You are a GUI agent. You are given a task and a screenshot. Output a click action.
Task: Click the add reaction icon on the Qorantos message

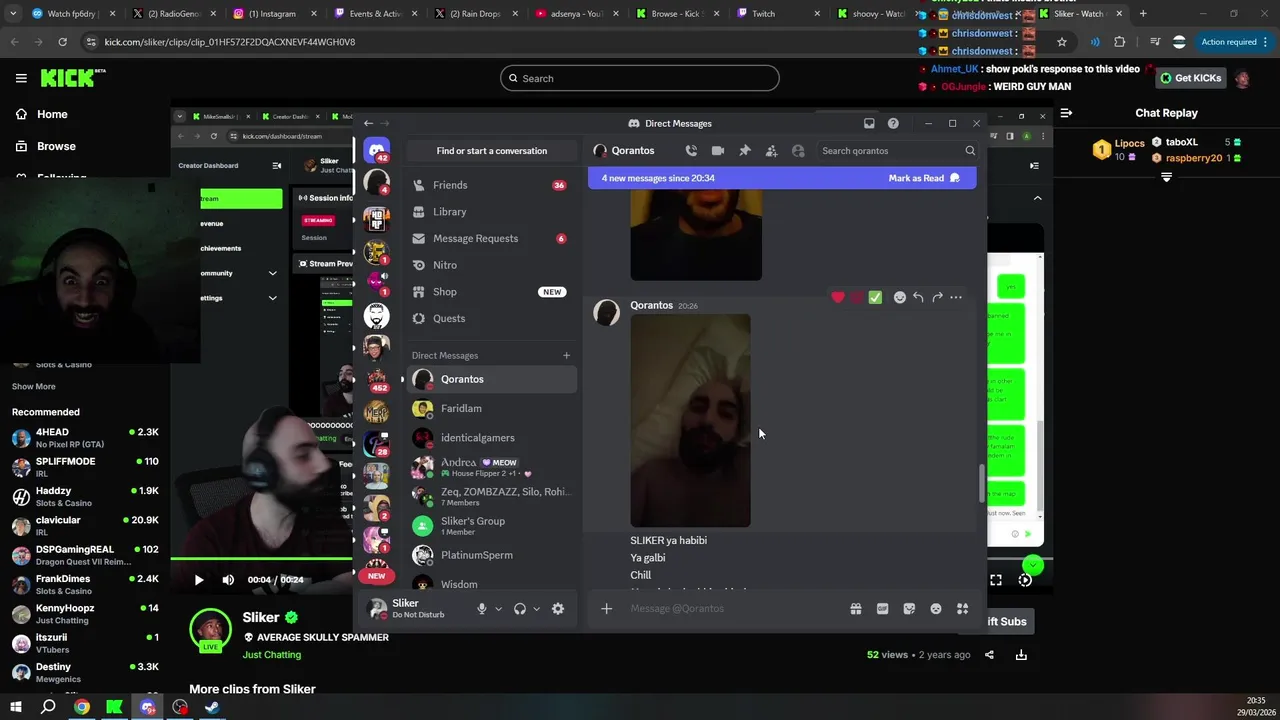[900, 297]
